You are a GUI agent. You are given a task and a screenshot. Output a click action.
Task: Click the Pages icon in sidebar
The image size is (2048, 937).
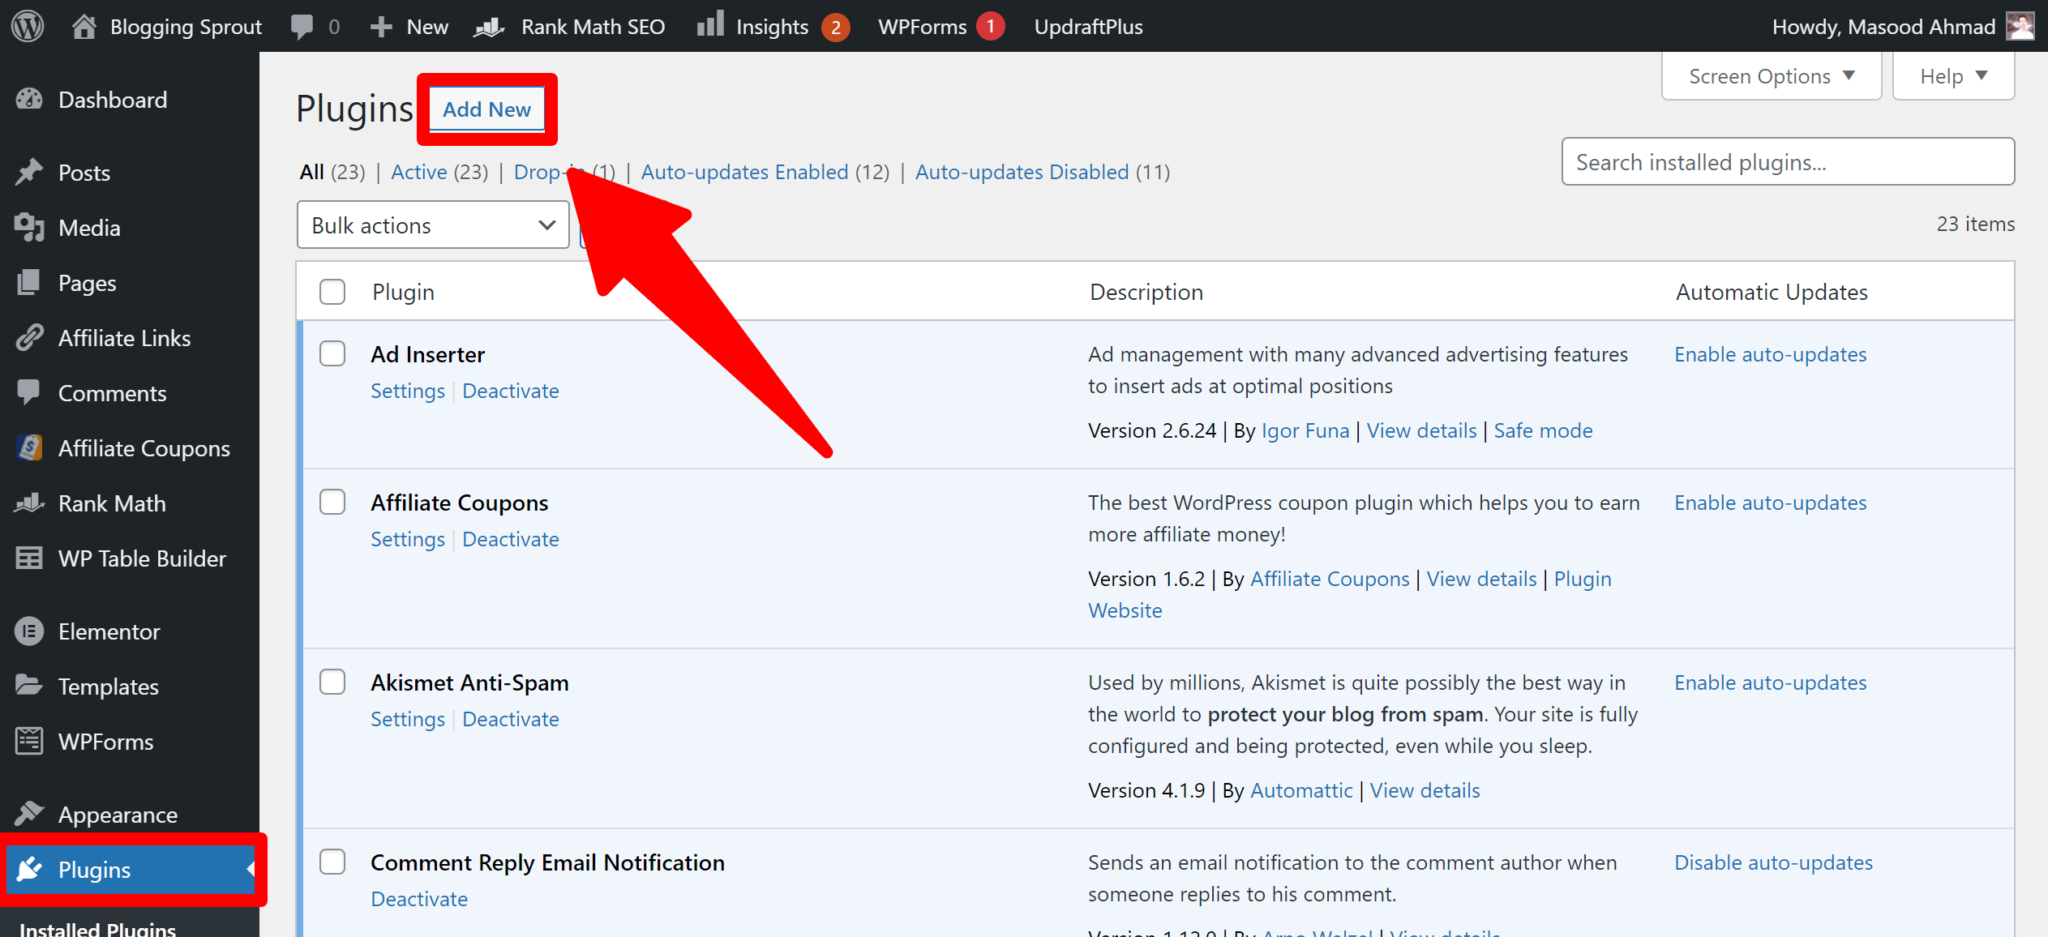tap(30, 283)
